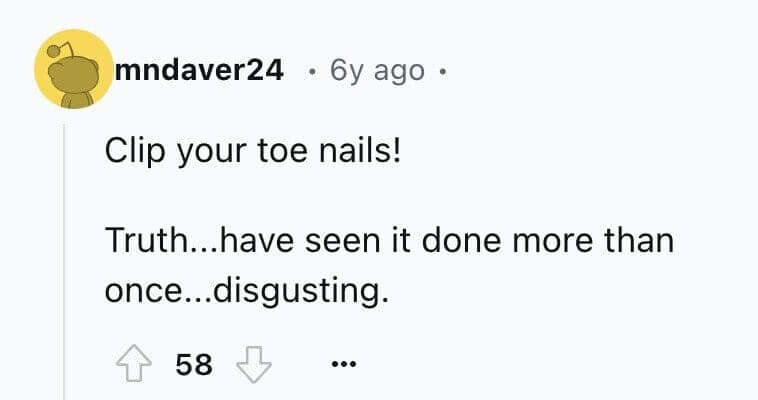Click the Snoo avatar of mndaver24
The image size is (758, 400).
(x=72, y=70)
